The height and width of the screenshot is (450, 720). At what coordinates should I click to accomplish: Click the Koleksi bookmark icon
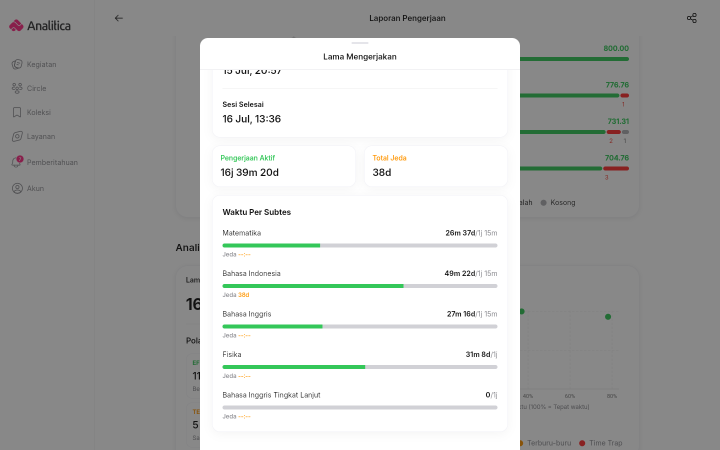tap(17, 112)
